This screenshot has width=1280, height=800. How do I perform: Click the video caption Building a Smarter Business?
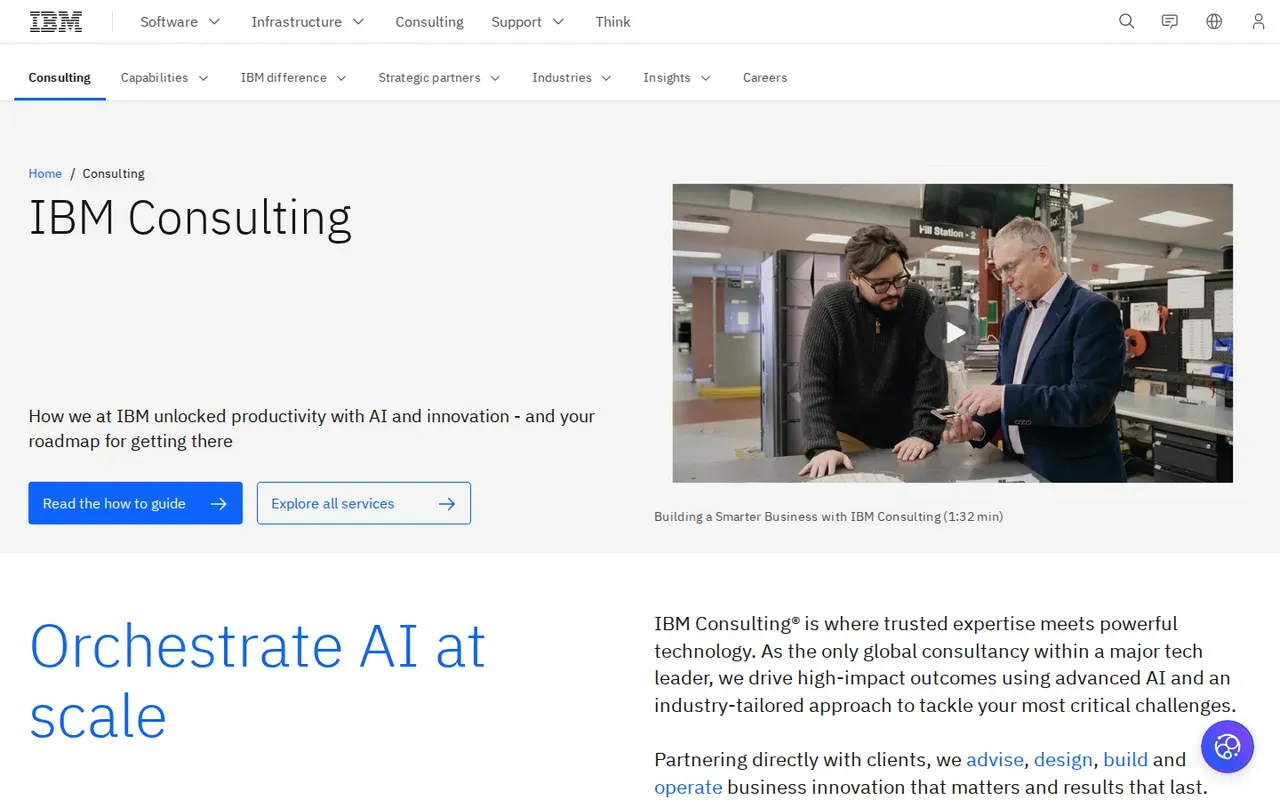click(x=828, y=516)
